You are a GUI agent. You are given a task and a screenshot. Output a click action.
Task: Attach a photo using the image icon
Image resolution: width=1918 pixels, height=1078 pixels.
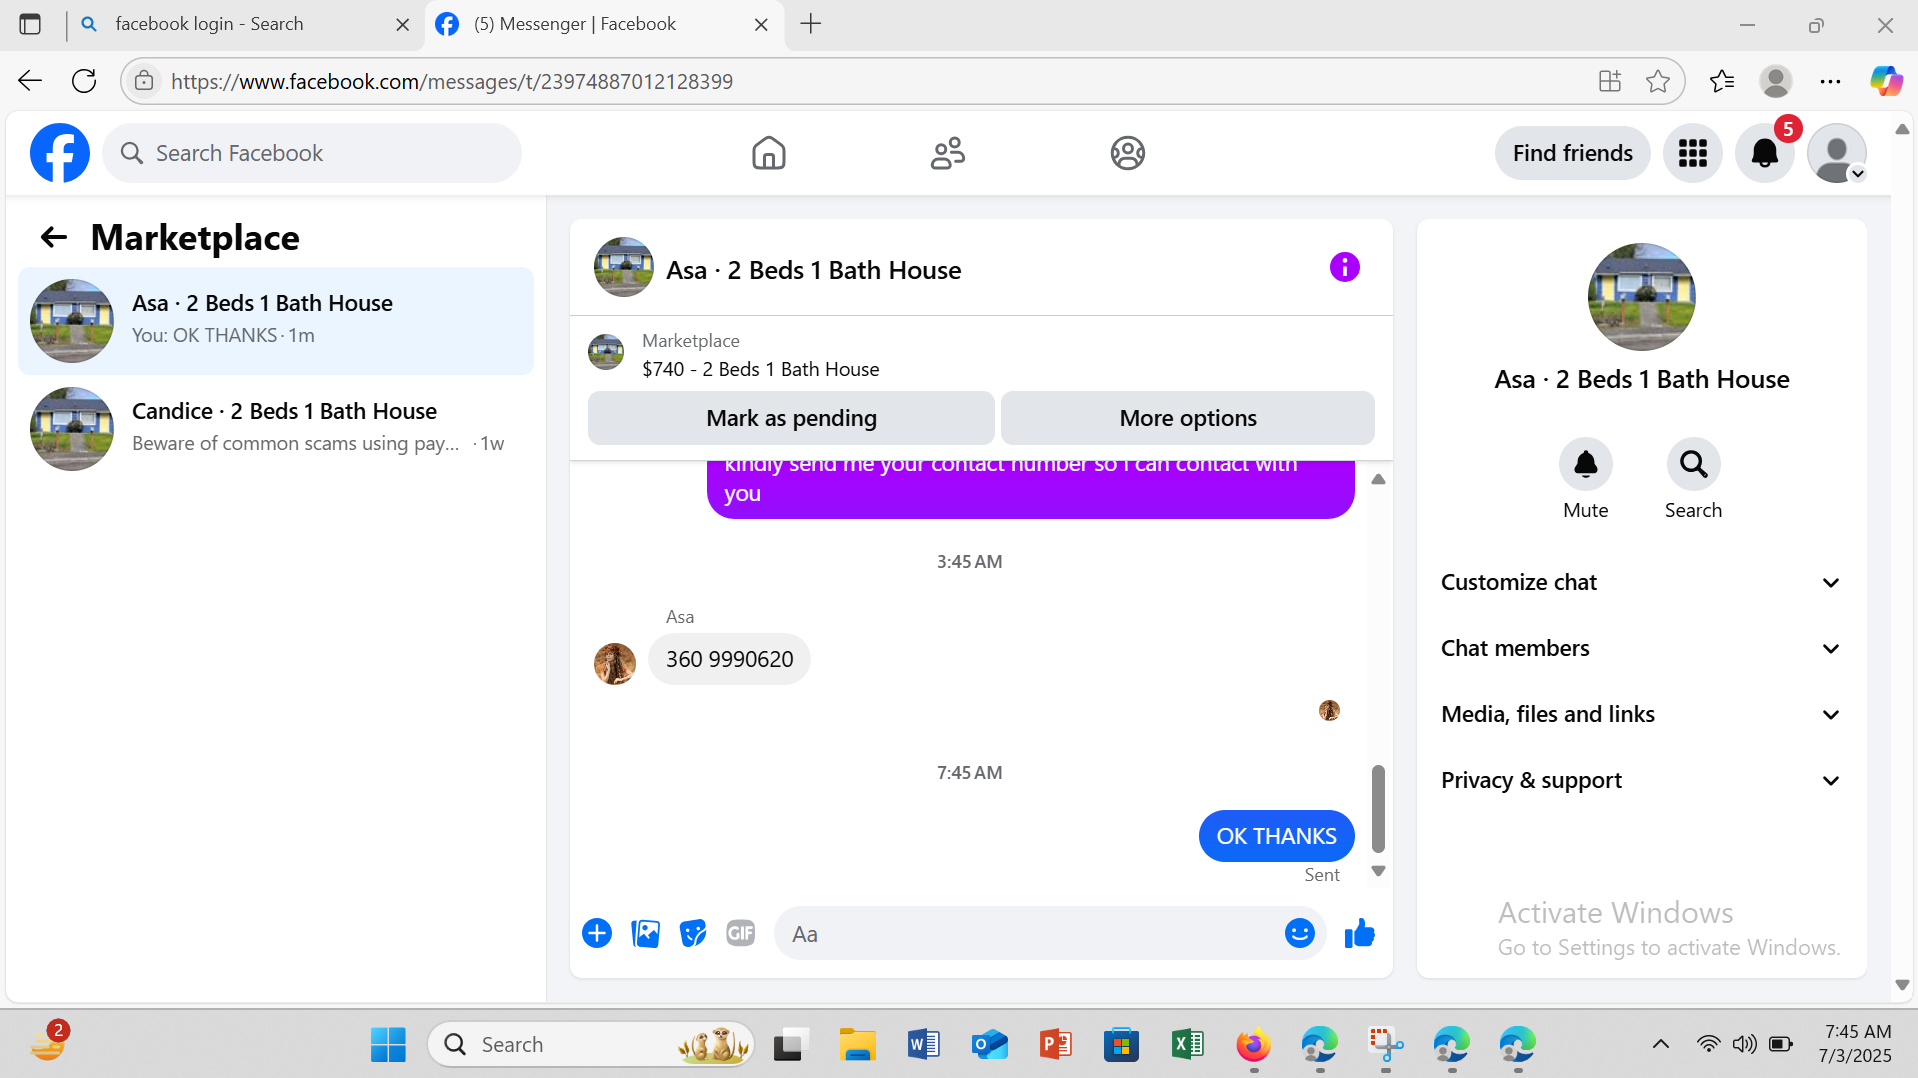coord(645,933)
